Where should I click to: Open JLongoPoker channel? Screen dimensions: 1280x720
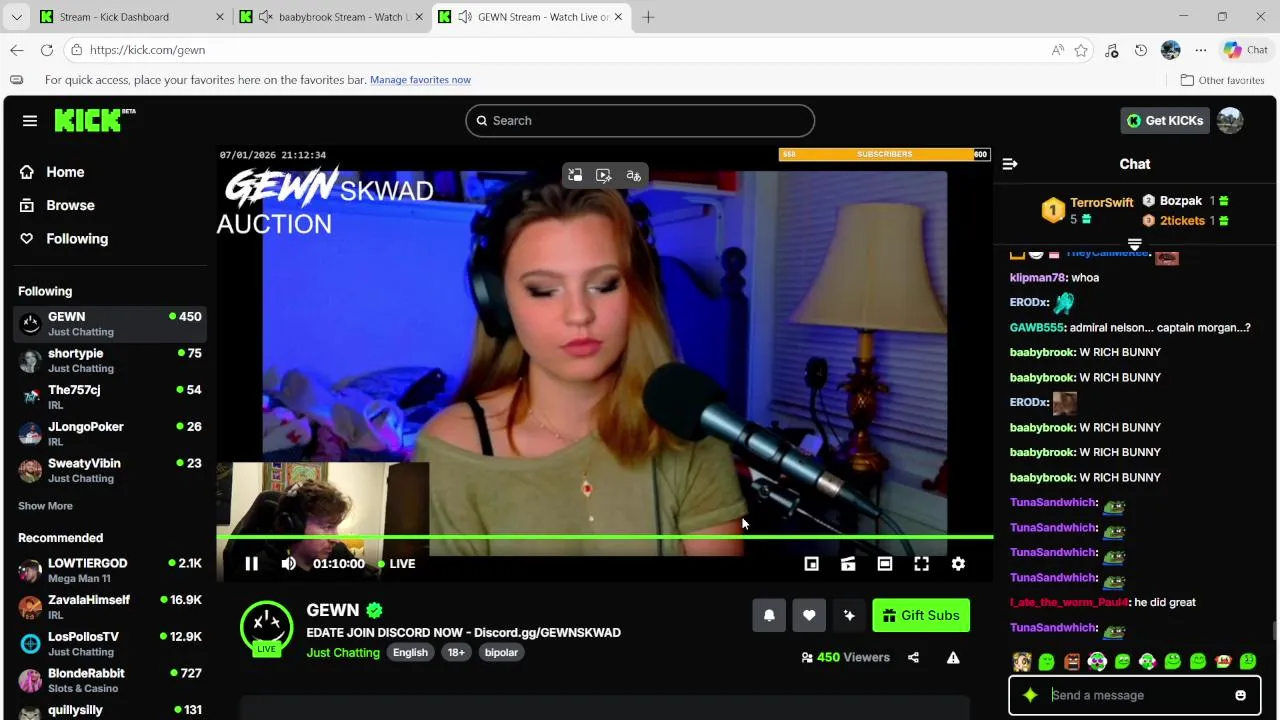[x=110, y=433]
